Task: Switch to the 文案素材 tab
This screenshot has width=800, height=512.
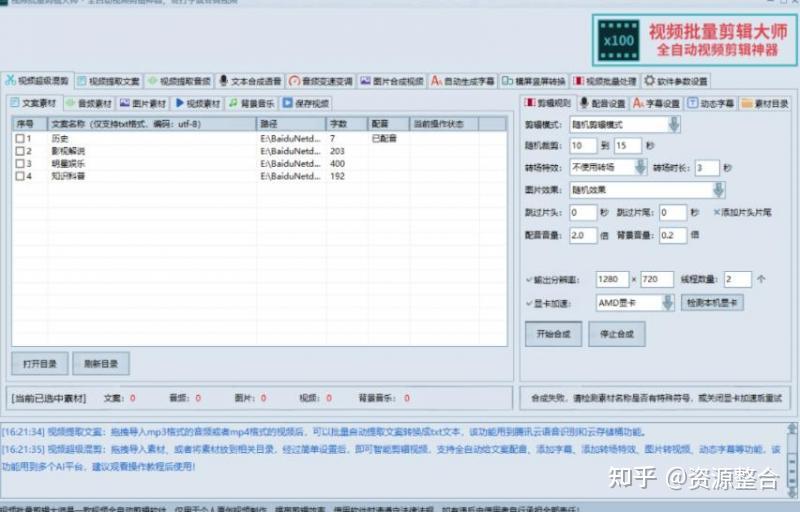Action: [34, 103]
